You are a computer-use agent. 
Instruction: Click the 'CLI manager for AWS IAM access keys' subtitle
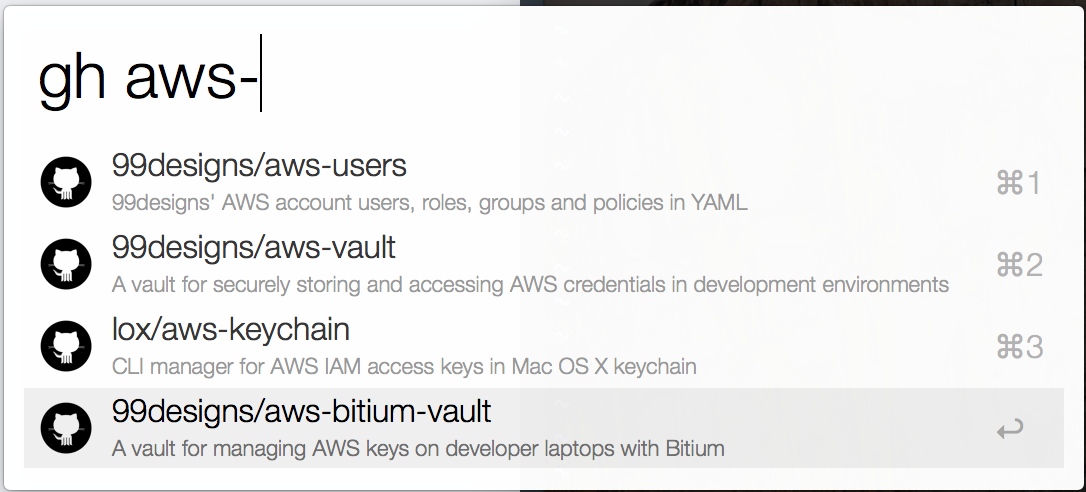click(x=404, y=367)
